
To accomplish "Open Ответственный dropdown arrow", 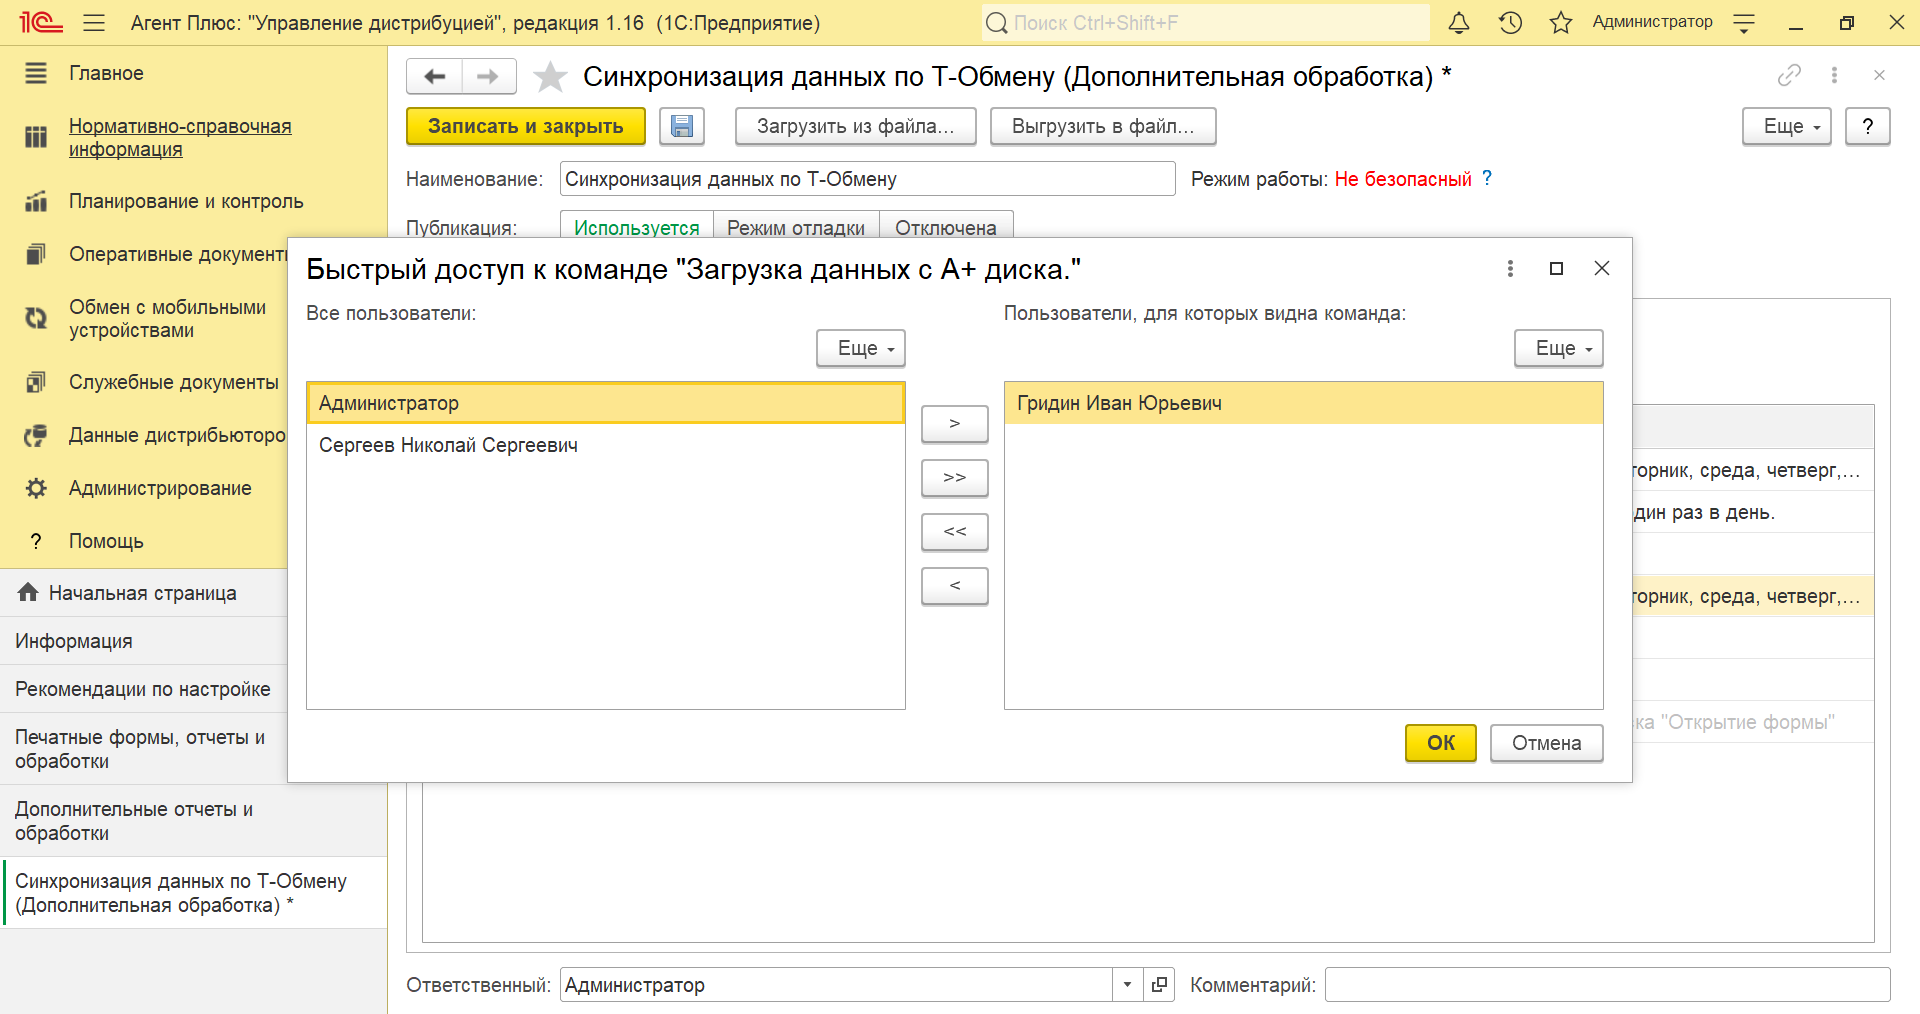I will (x=1127, y=985).
